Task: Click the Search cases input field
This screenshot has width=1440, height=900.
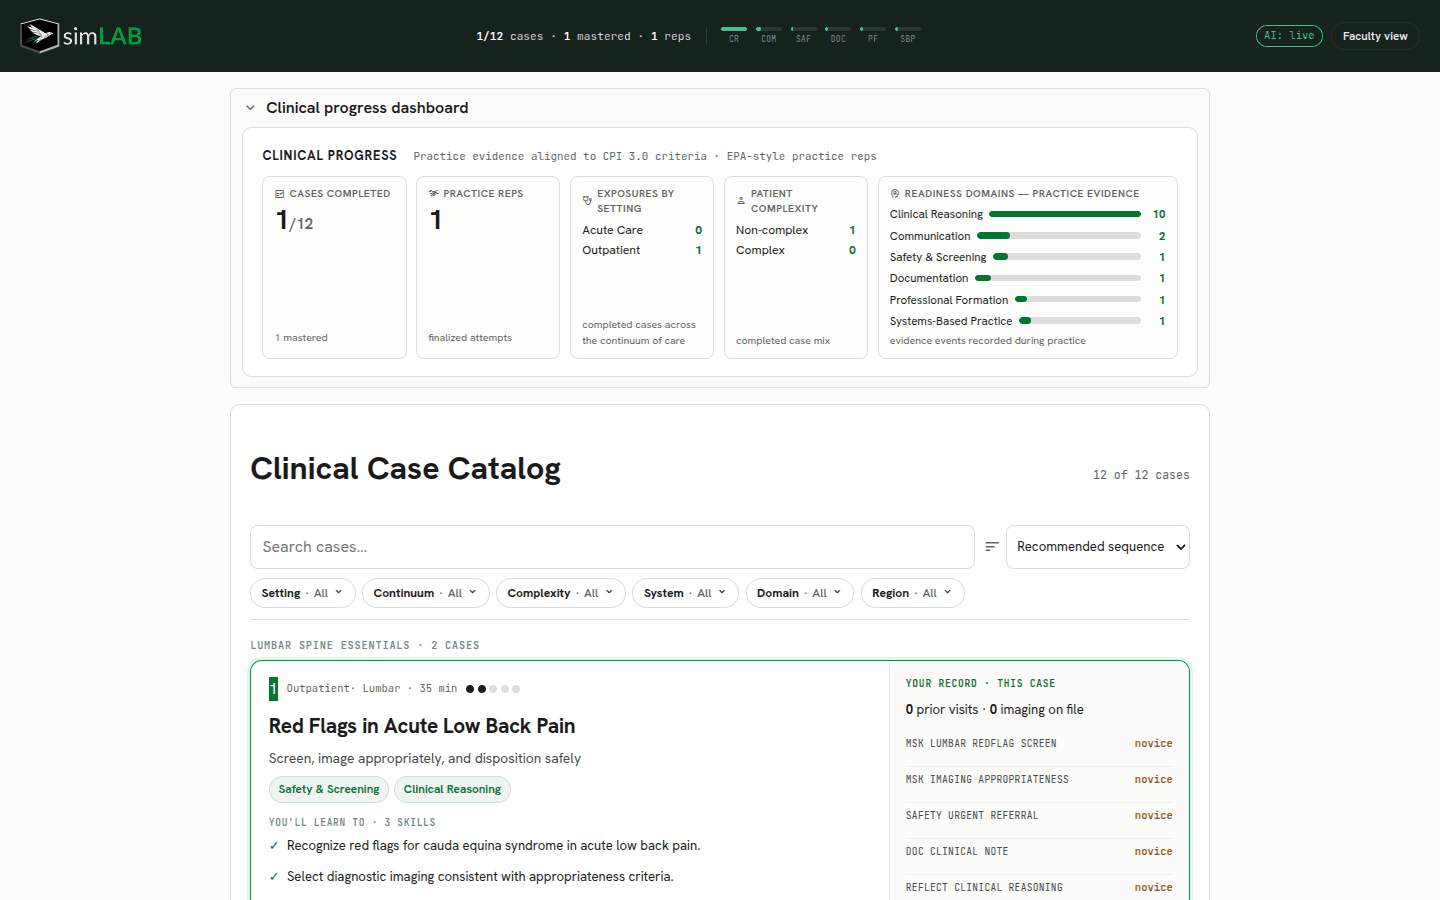Action: [612, 547]
